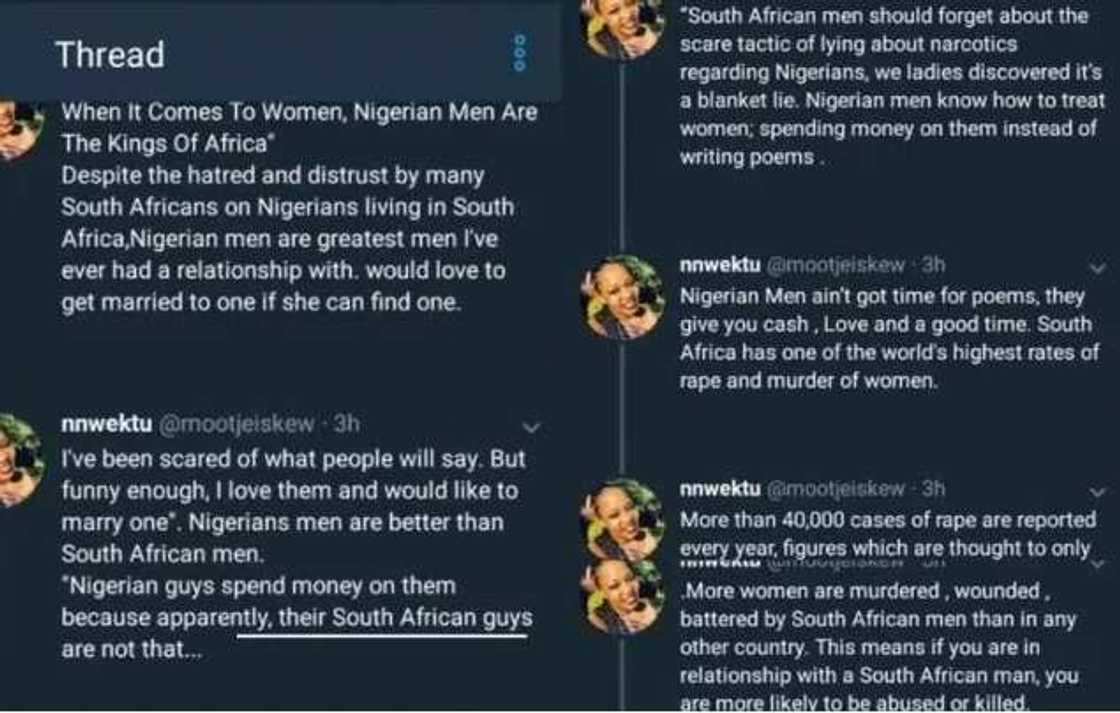Open the three-dot overflow menu in Thread header

click(x=519, y=52)
